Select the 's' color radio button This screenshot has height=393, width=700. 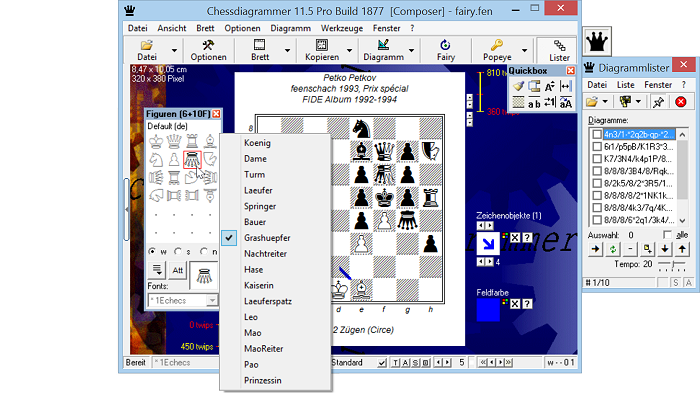[x=178, y=252]
